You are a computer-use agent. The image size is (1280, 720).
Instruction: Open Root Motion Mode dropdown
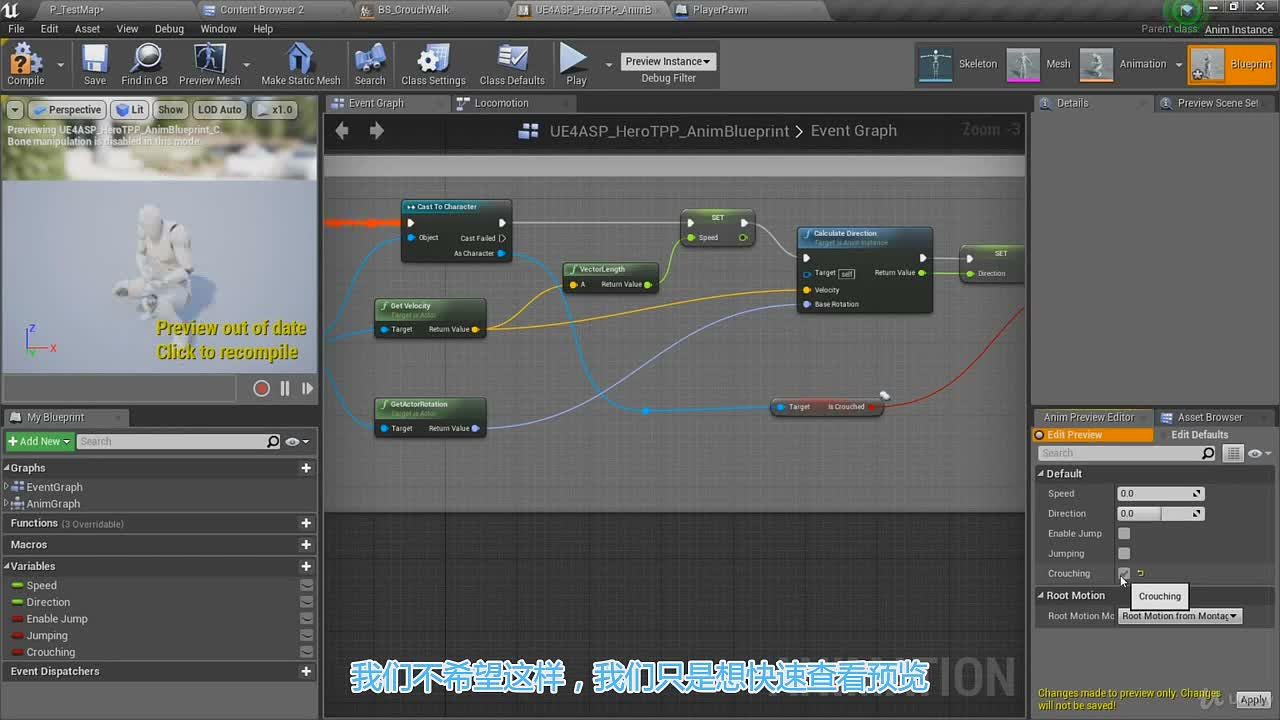click(x=1180, y=616)
